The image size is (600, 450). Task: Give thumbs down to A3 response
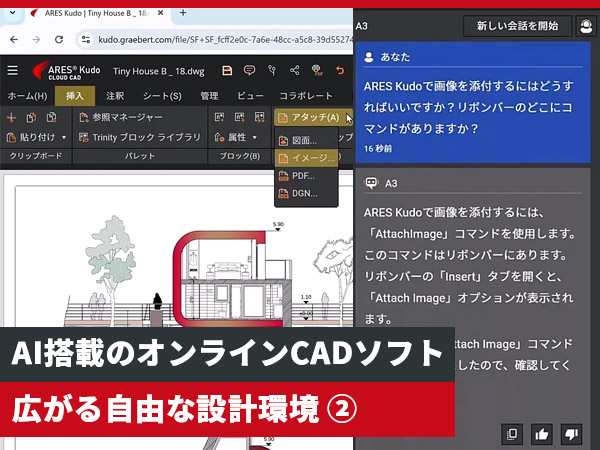point(572,433)
